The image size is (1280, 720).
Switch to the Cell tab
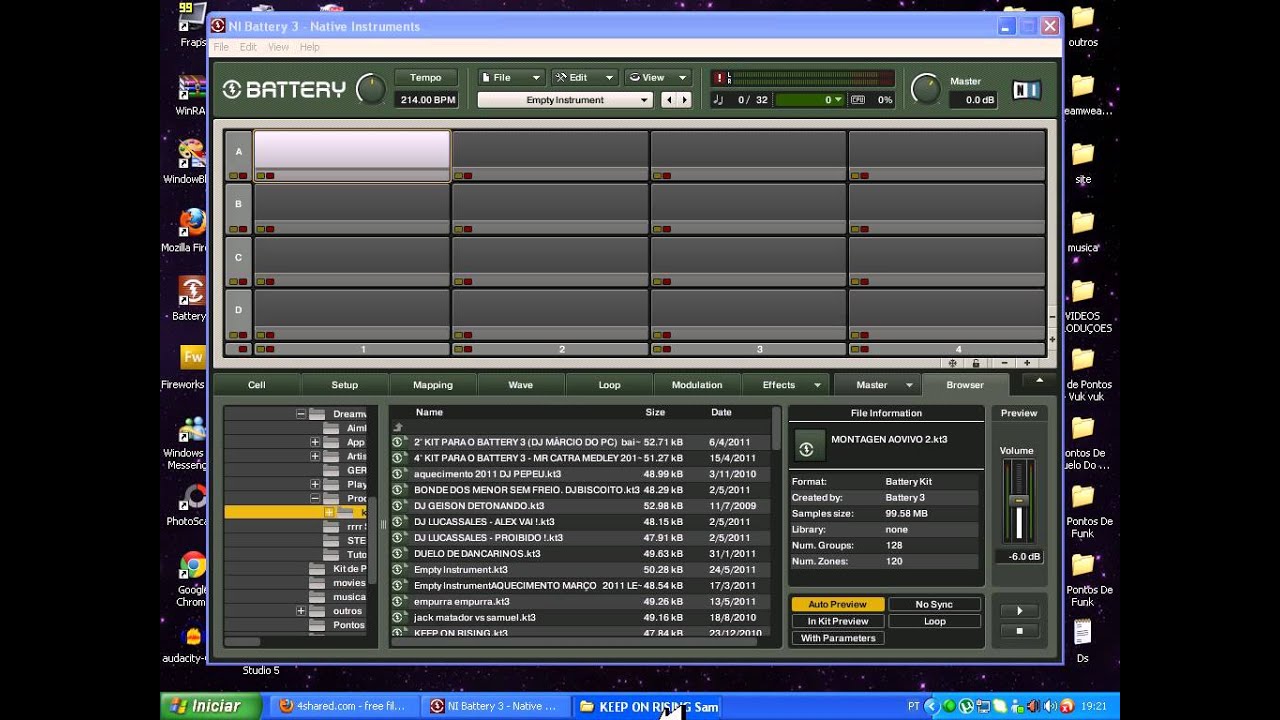pyautogui.click(x=256, y=385)
